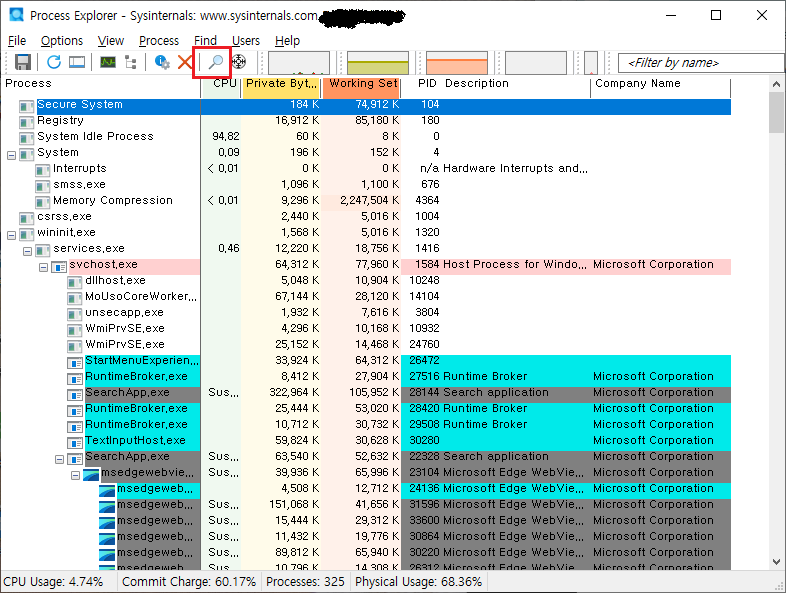Click the scrollbar up arrow

[x=776, y=84]
